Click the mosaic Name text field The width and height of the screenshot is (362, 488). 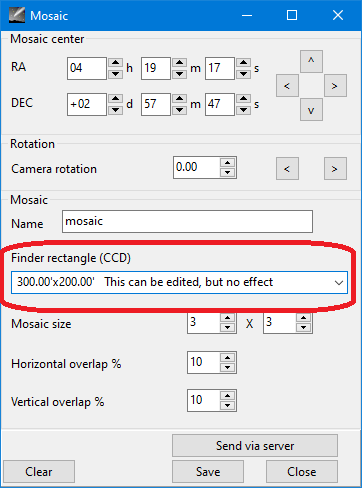coord(187,221)
